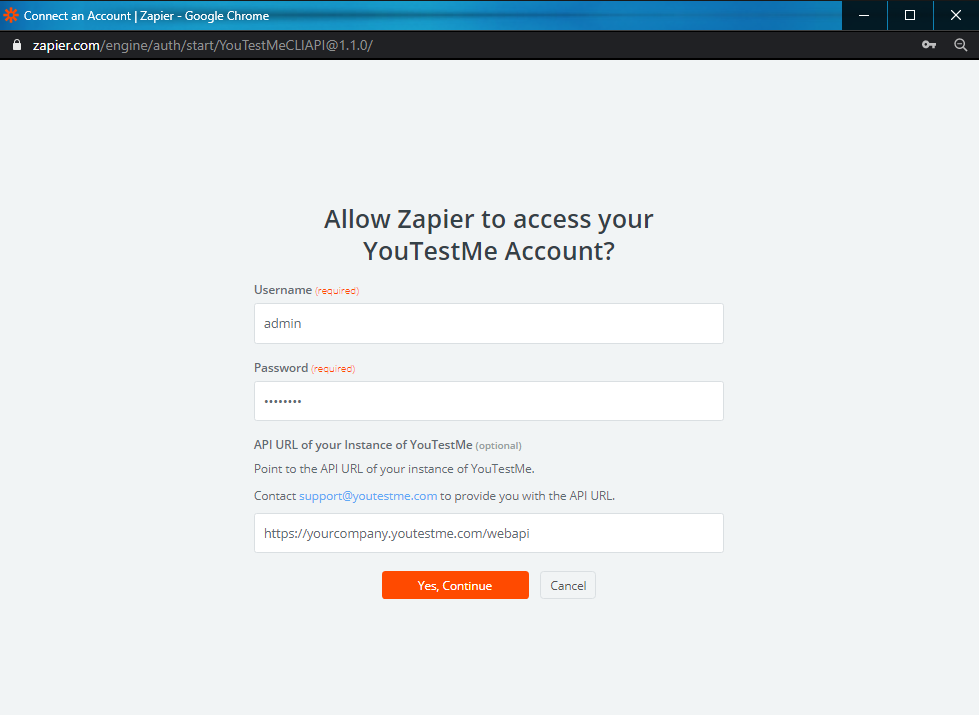Select the zapier.com URL in the address bar
This screenshot has width=979, height=715.
200,45
